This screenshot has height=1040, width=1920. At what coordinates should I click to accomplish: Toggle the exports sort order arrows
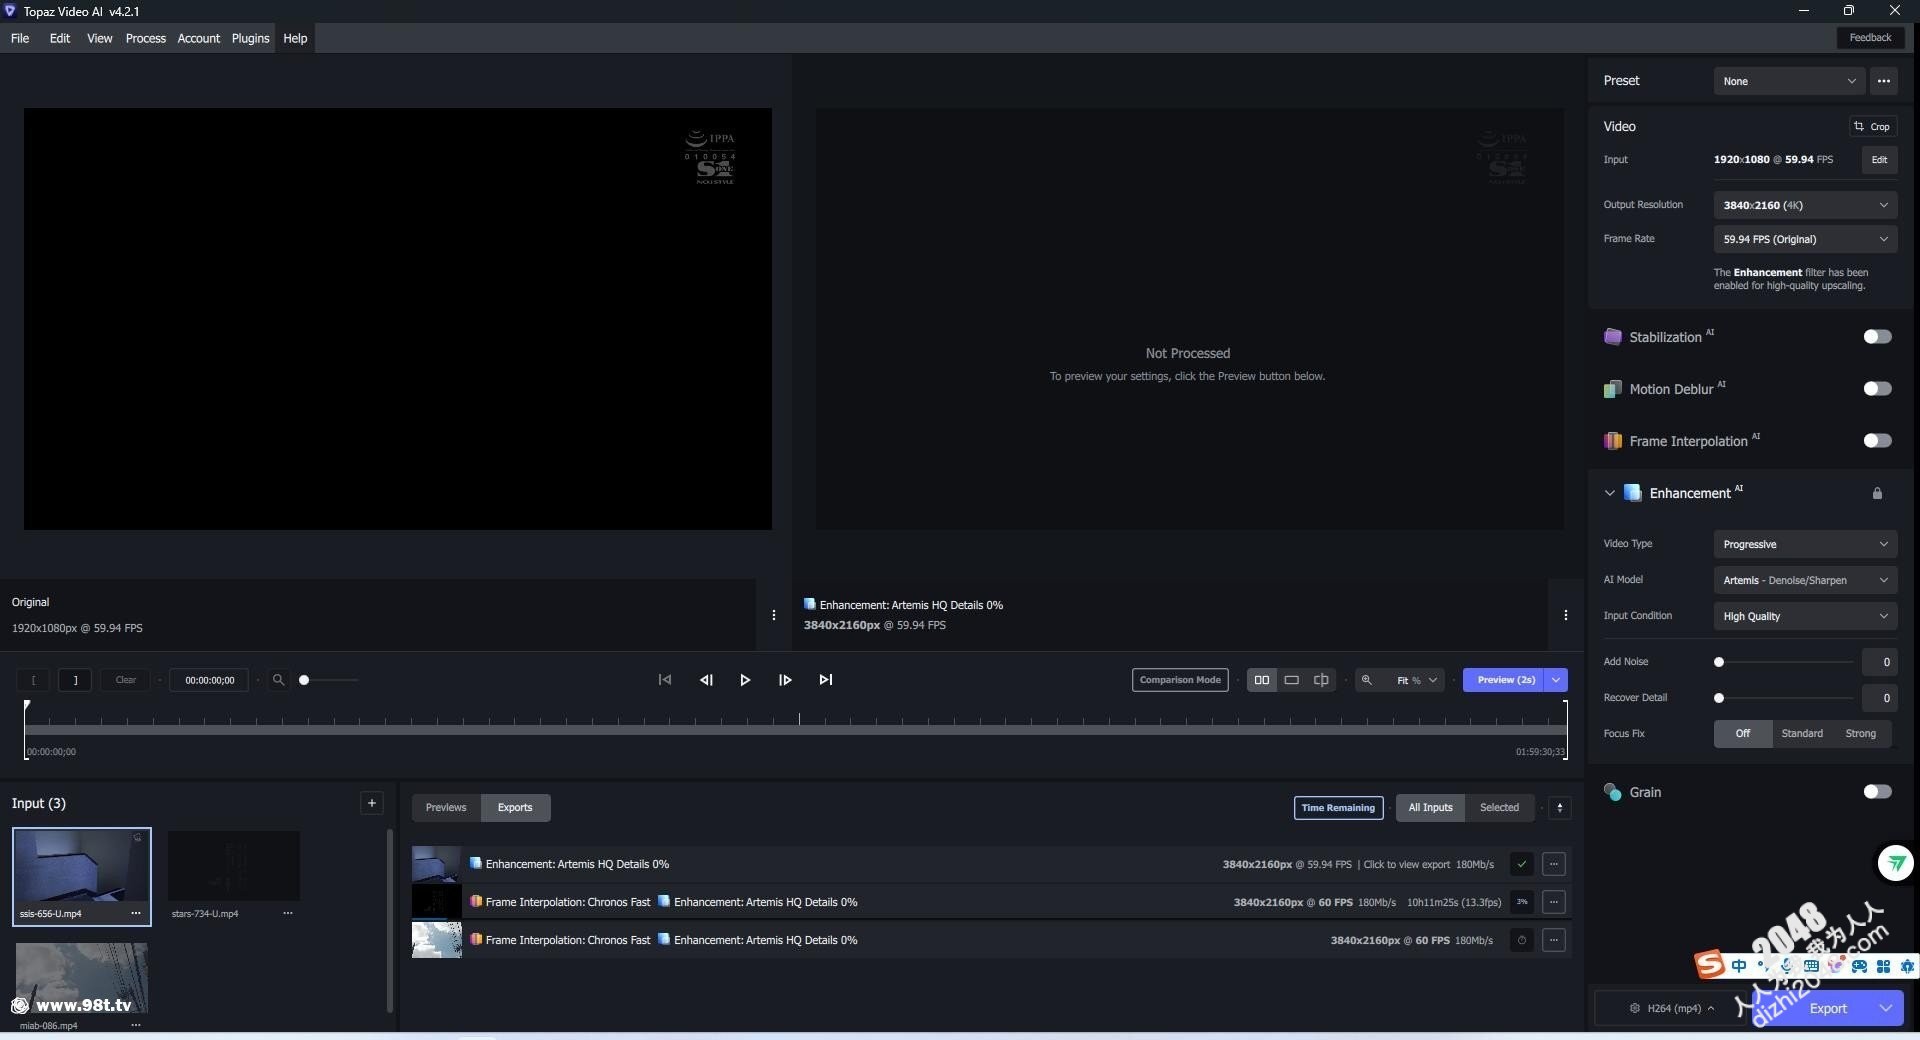(x=1560, y=808)
